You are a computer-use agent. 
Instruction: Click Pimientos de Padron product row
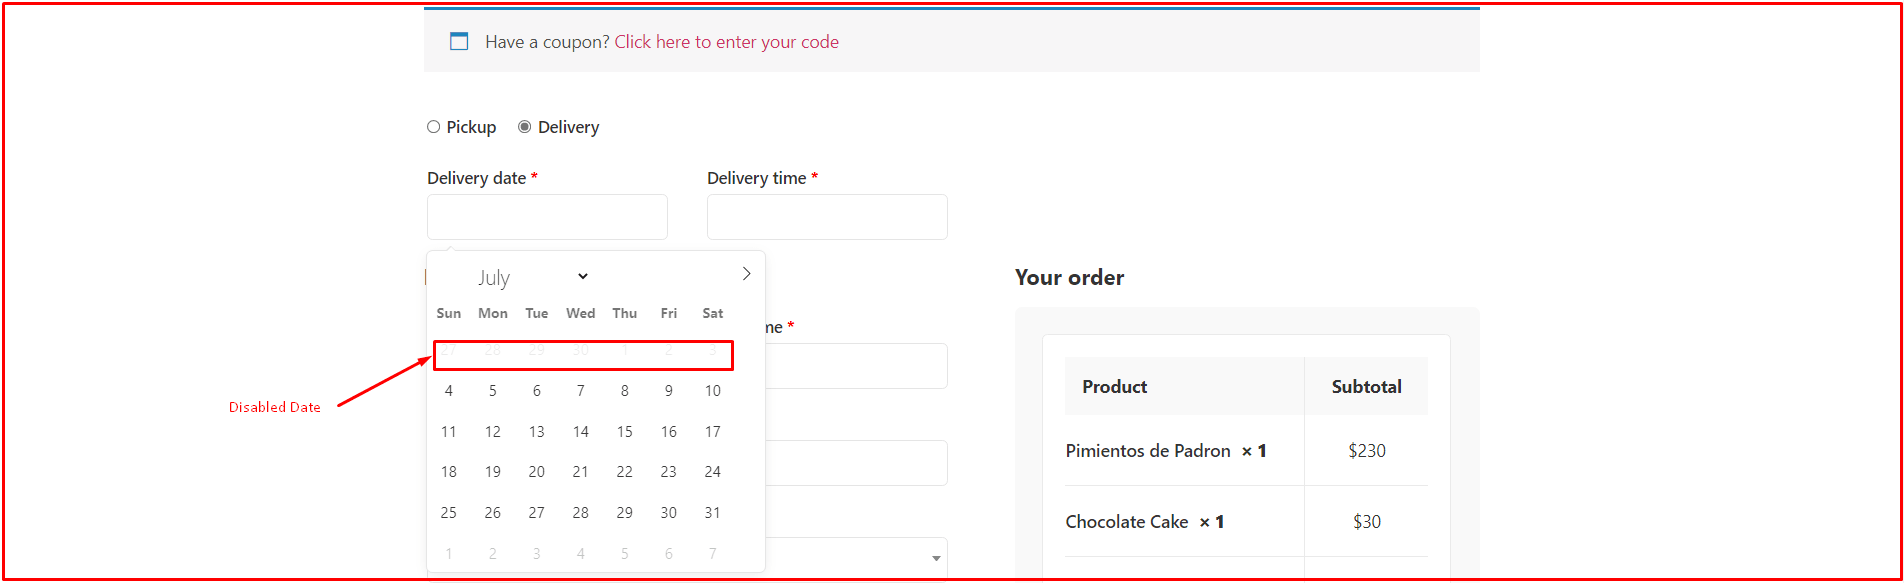pyautogui.click(x=1246, y=451)
